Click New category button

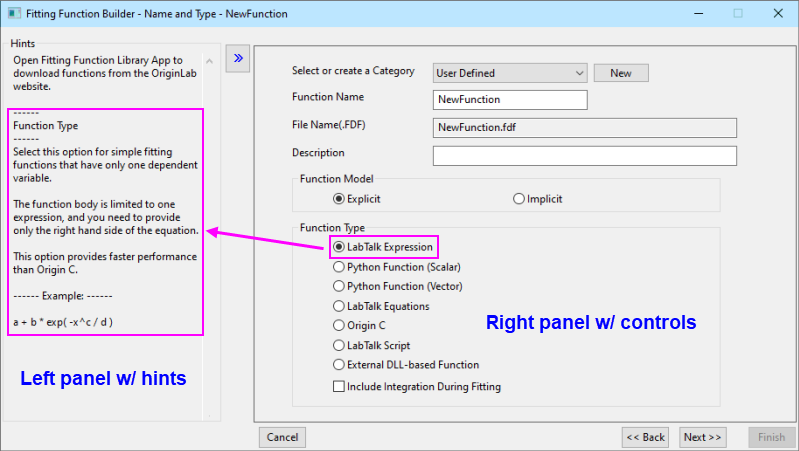coord(620,73)
